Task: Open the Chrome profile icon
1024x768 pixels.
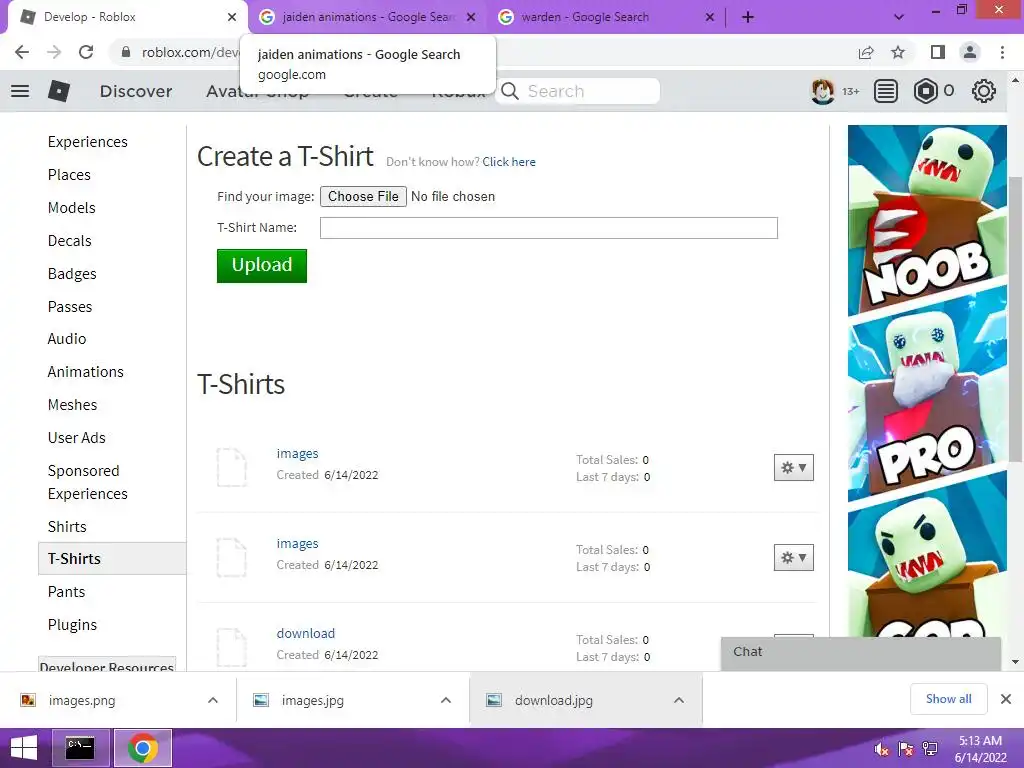Action: (x=970, y=52)
